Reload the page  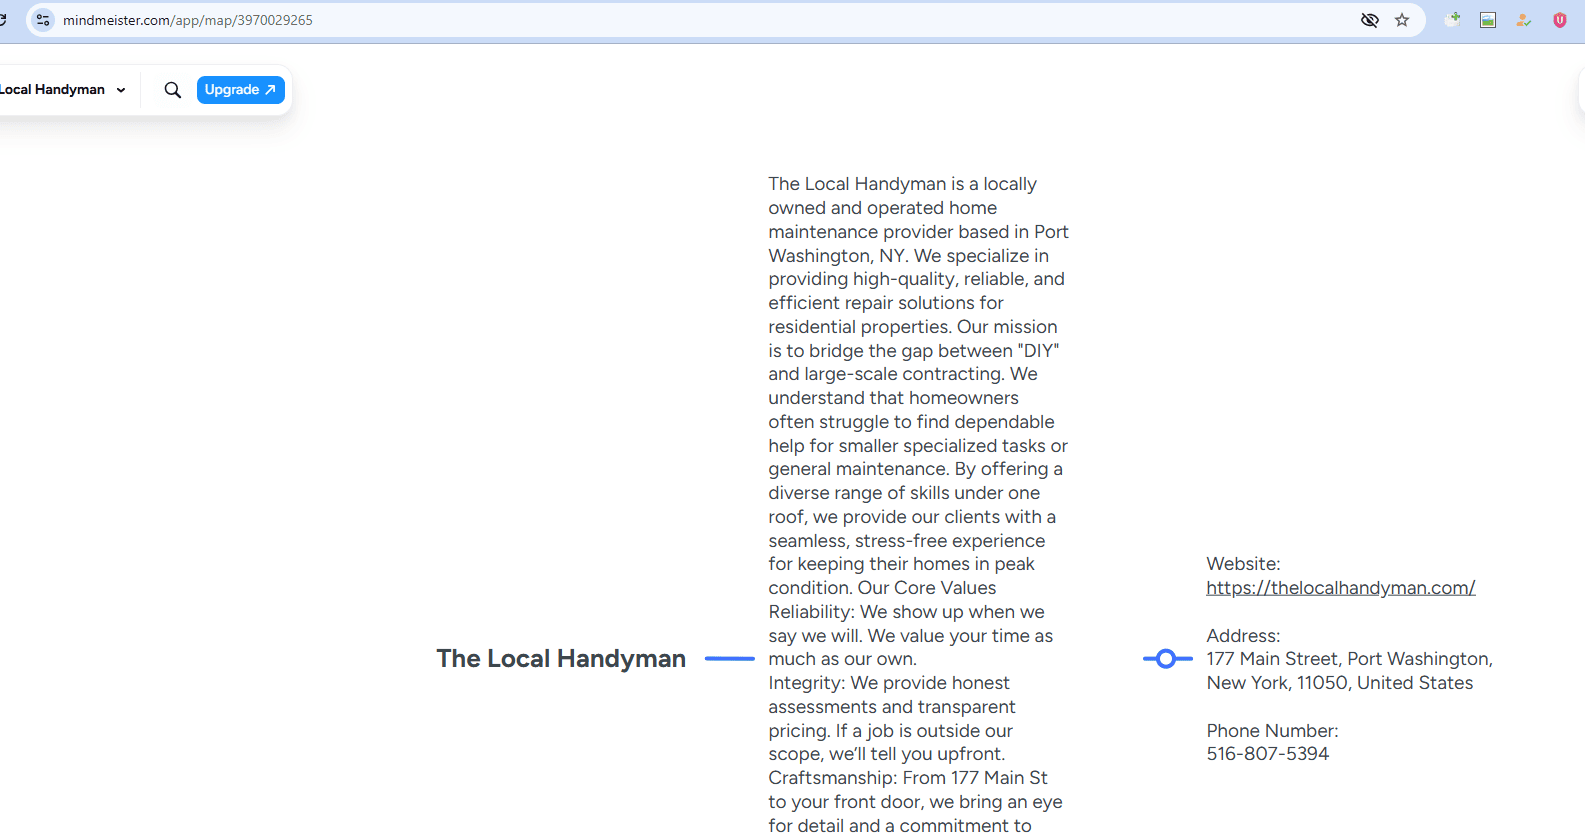point(3,20)
